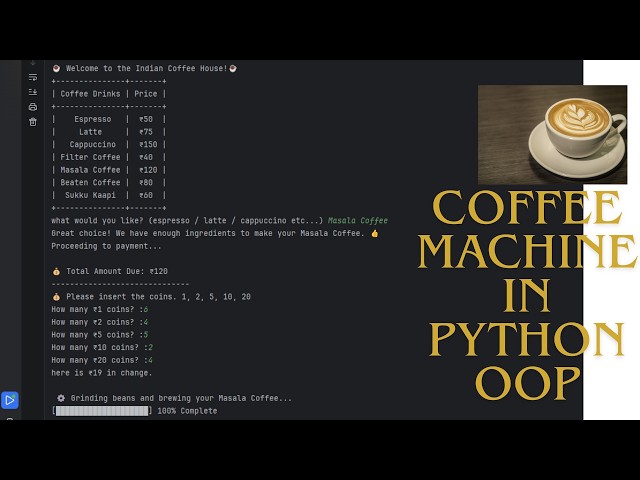Open the Run tool window button

[x=9, y=400]
